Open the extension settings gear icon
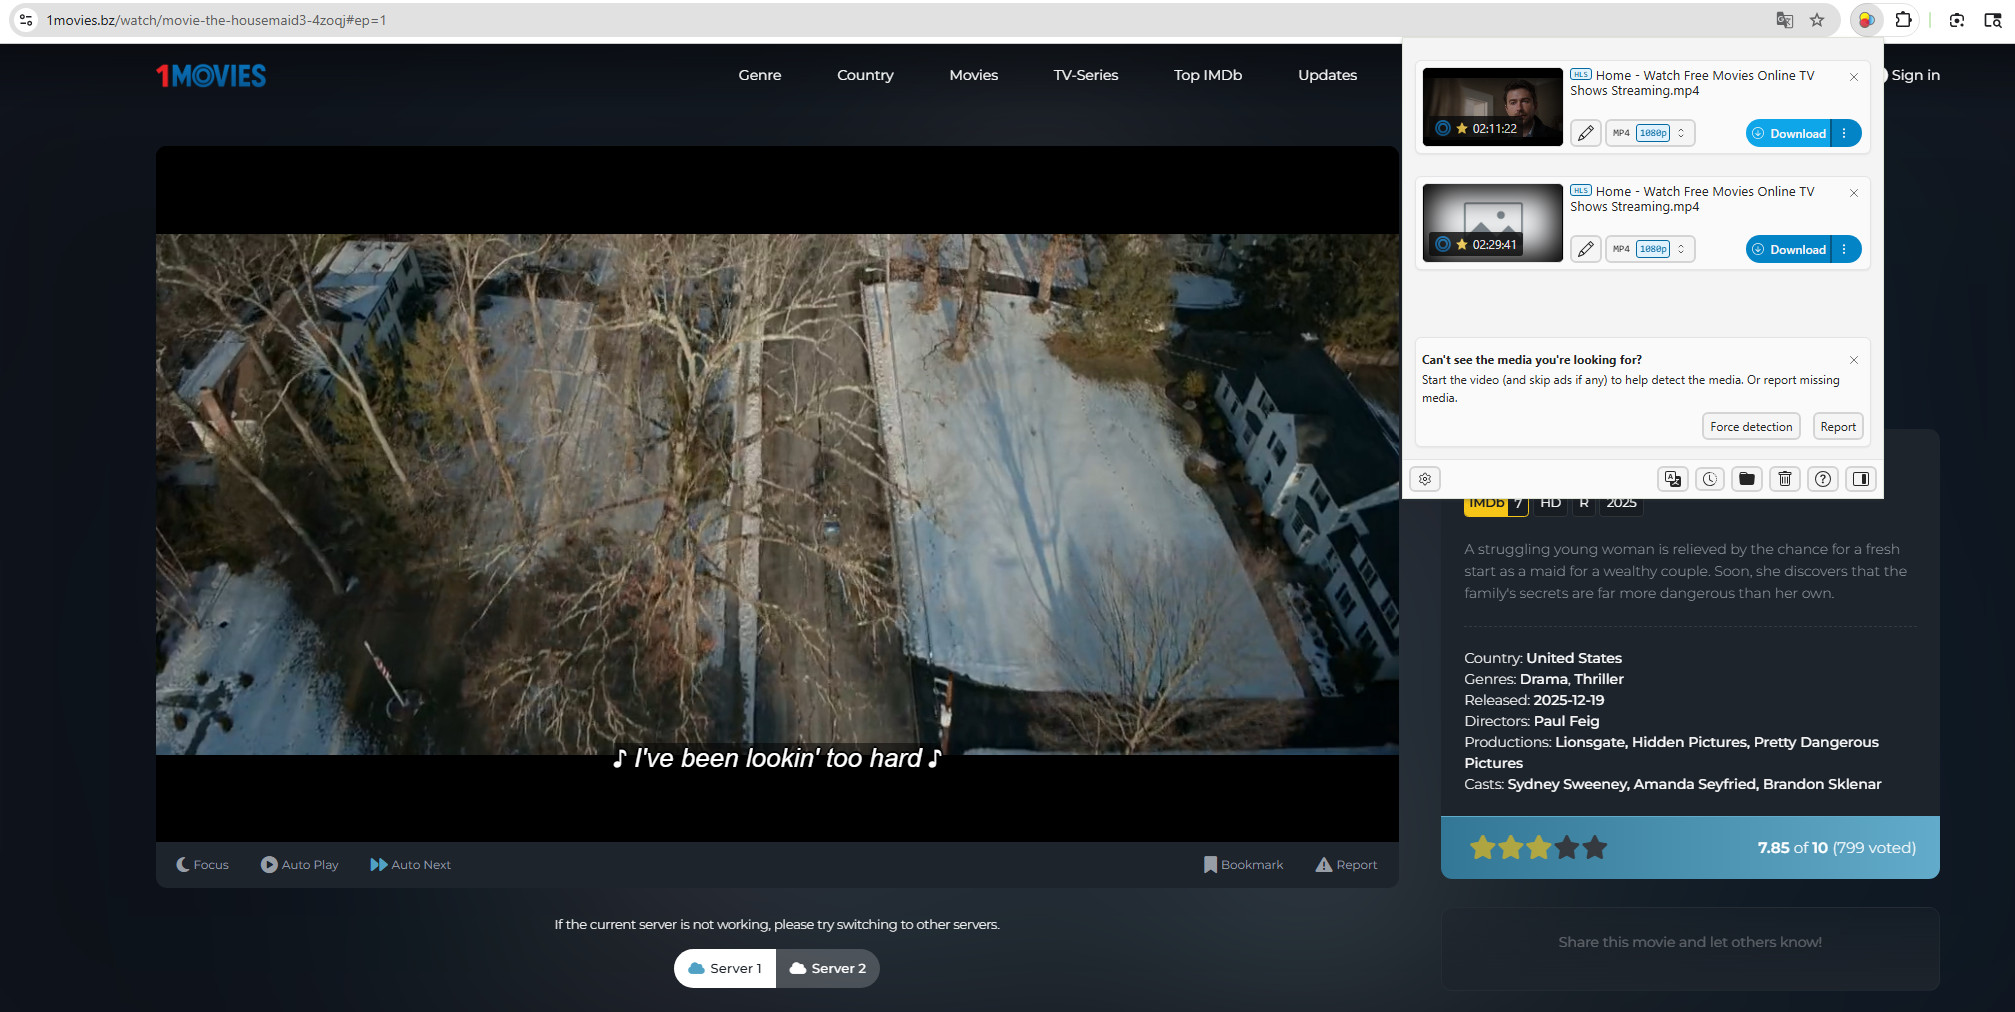Screen dimensions: 2015x1012 (1424, 479)
